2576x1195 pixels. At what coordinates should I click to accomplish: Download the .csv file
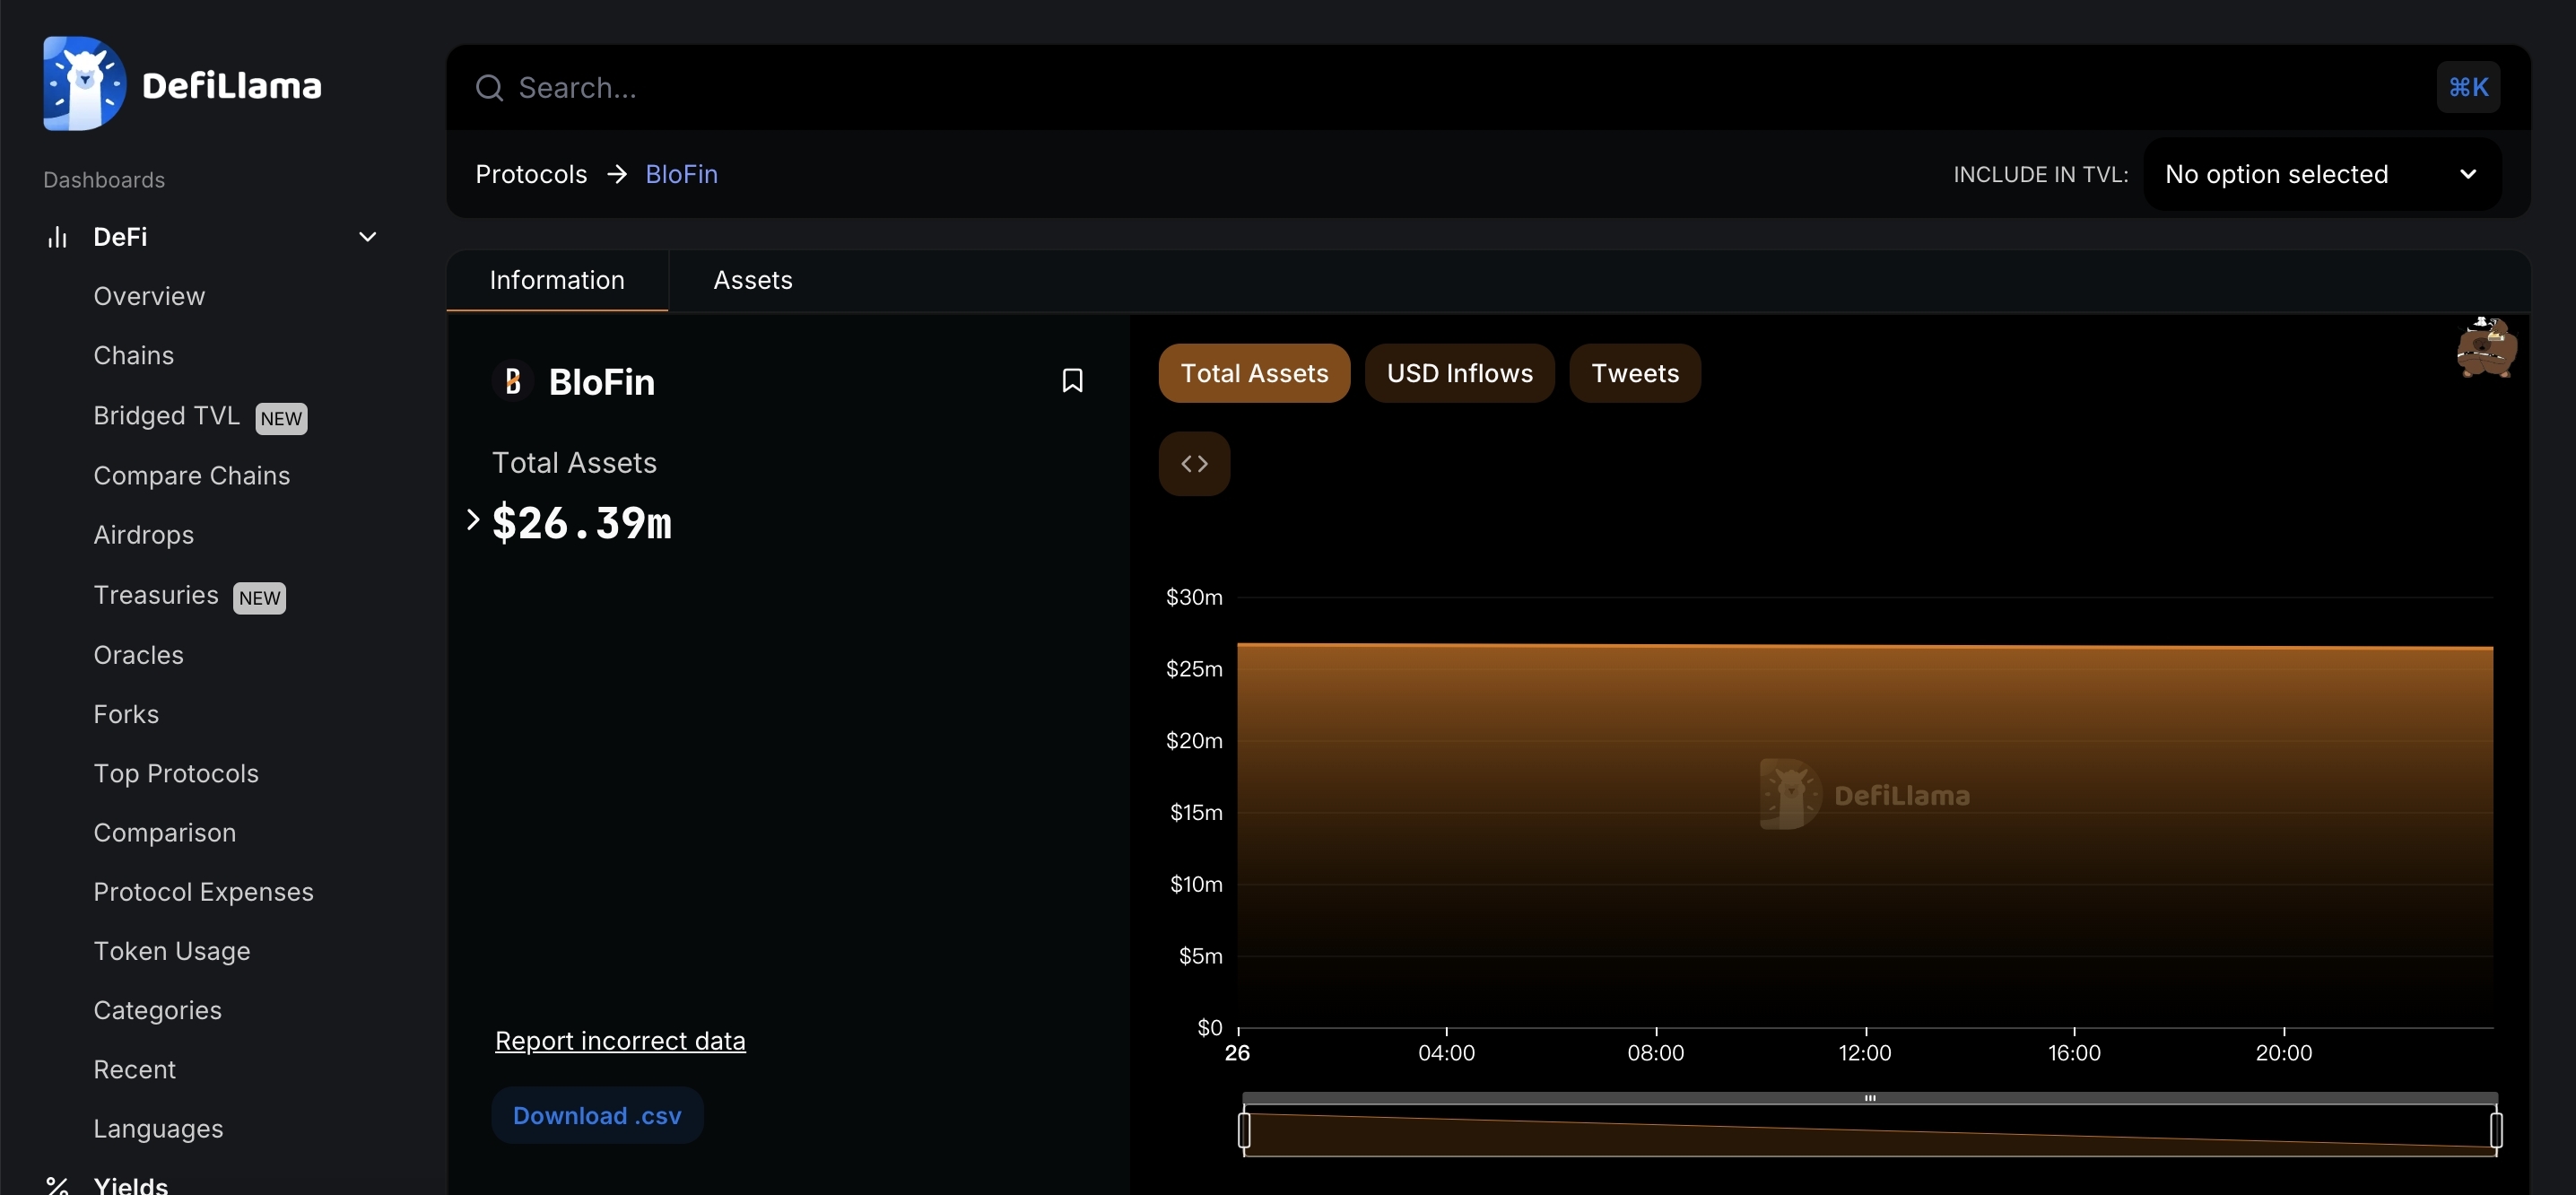(597, 1115)
